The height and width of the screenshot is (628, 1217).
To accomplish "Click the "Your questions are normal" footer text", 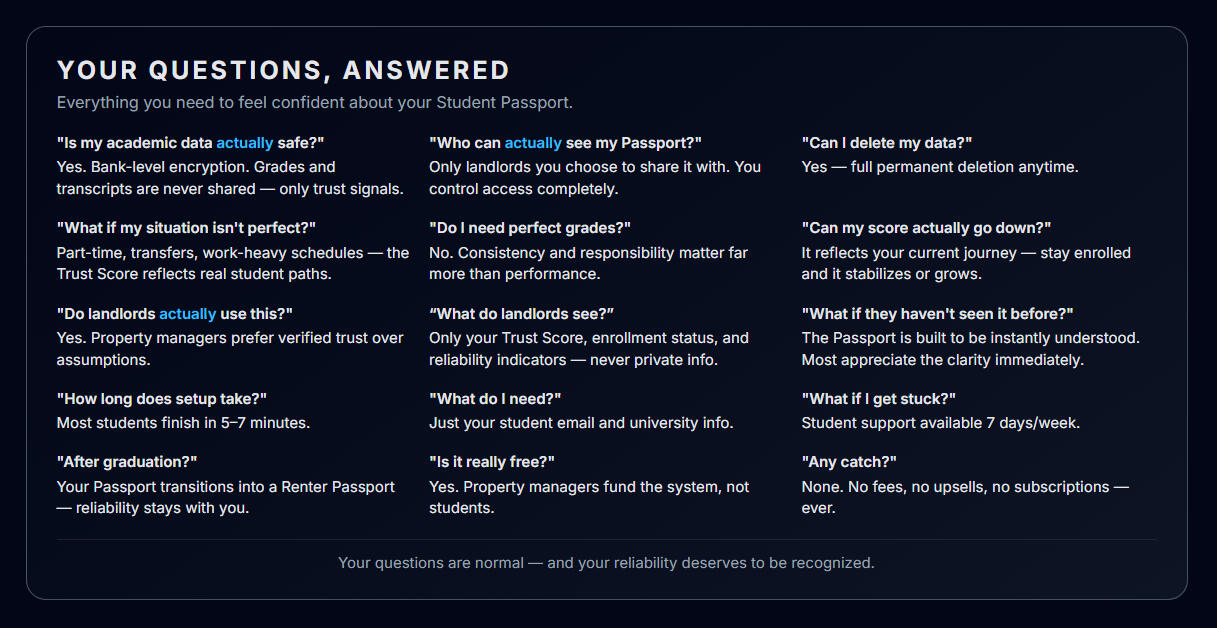I will point(606,563).
